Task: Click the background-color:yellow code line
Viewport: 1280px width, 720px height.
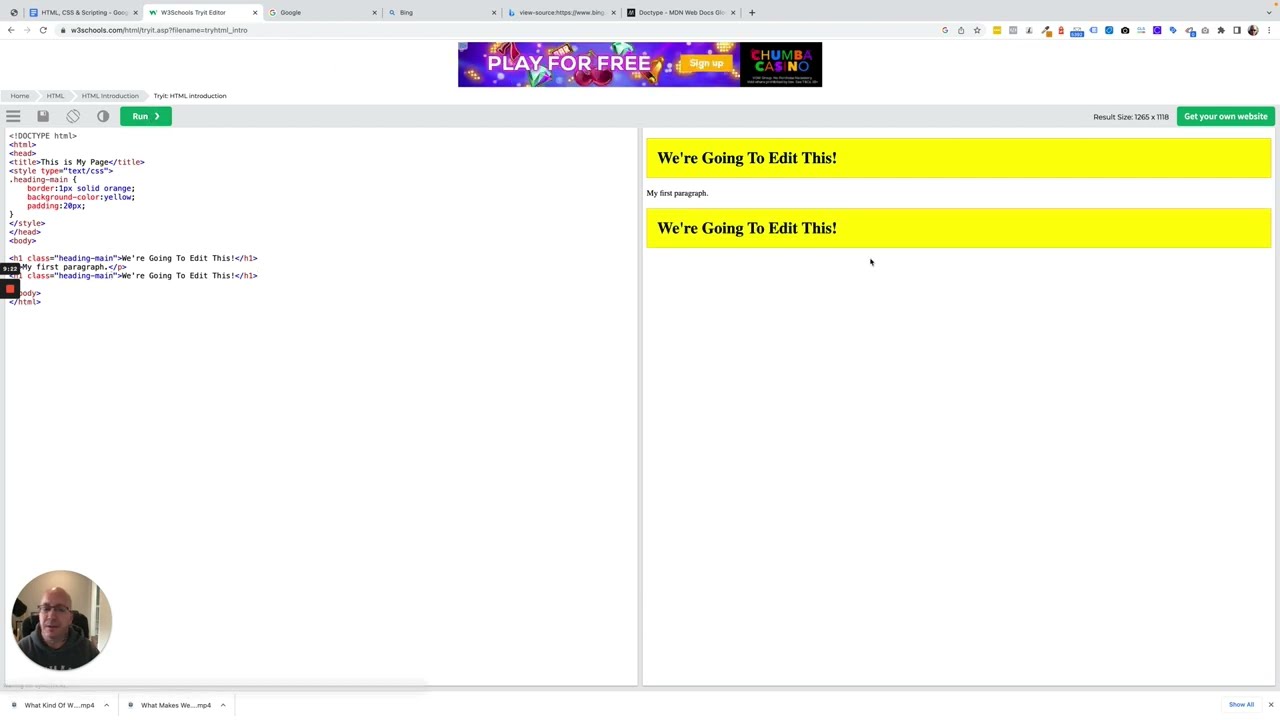Action: [x=81, y=197]
